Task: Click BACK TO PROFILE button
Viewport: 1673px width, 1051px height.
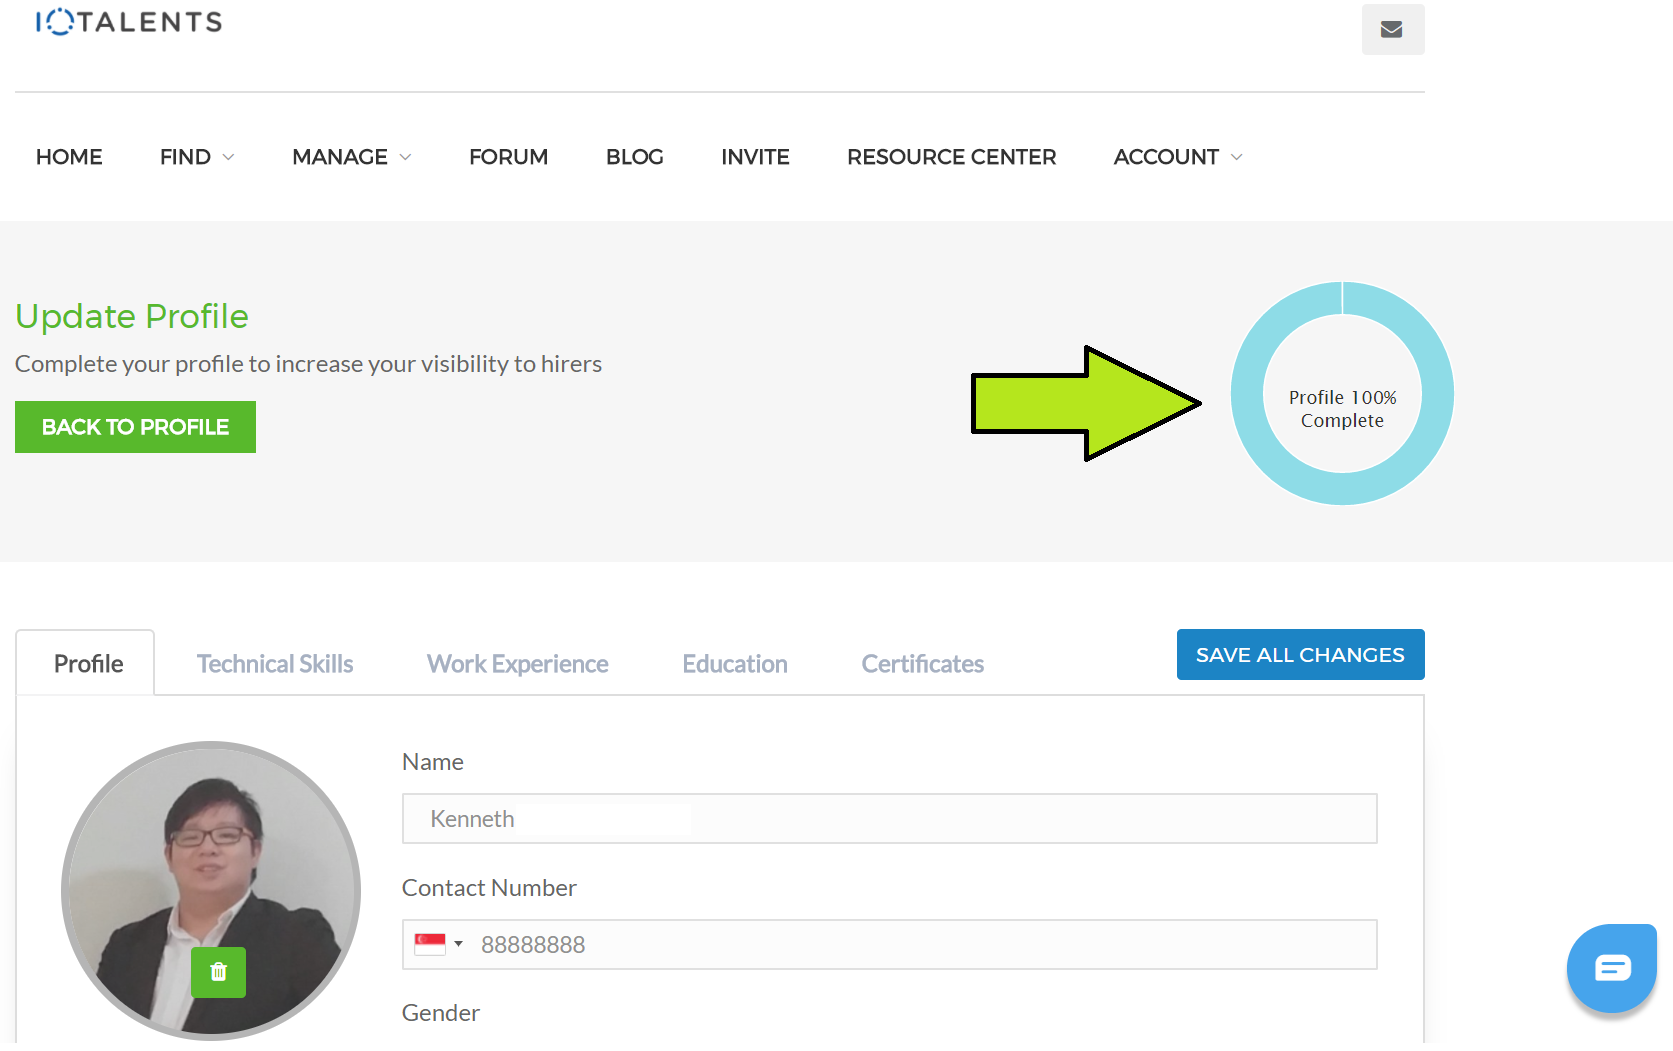Action: pyautogui.click(x=135, y=427)
